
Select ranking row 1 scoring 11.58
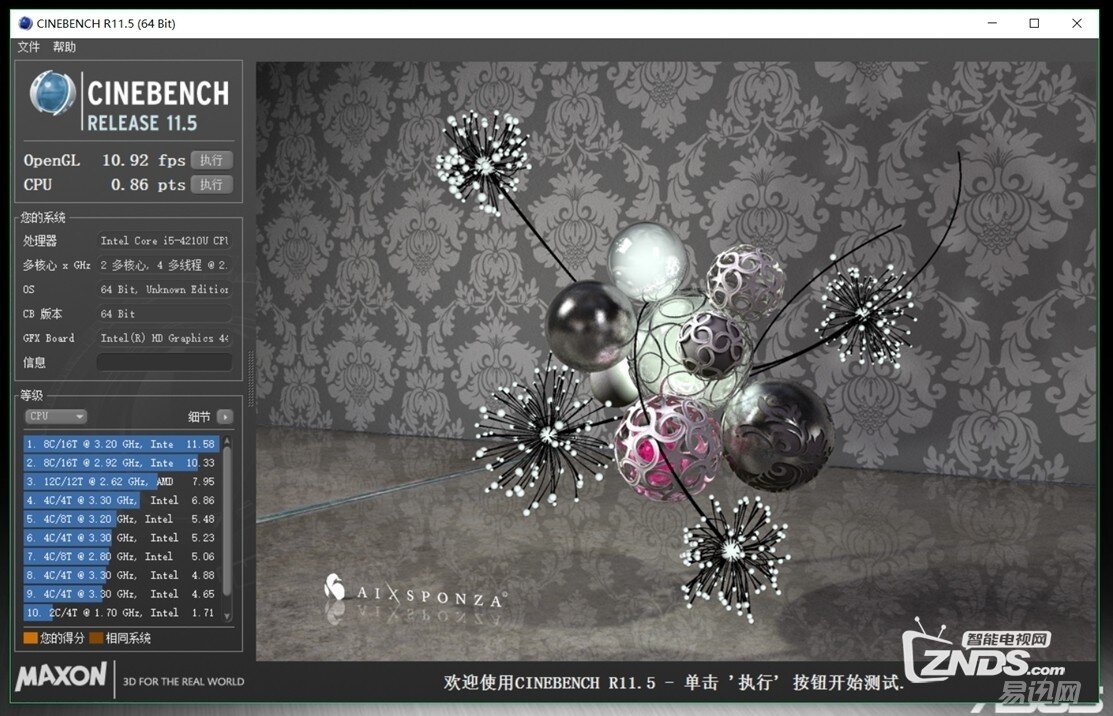click(121, 444)
